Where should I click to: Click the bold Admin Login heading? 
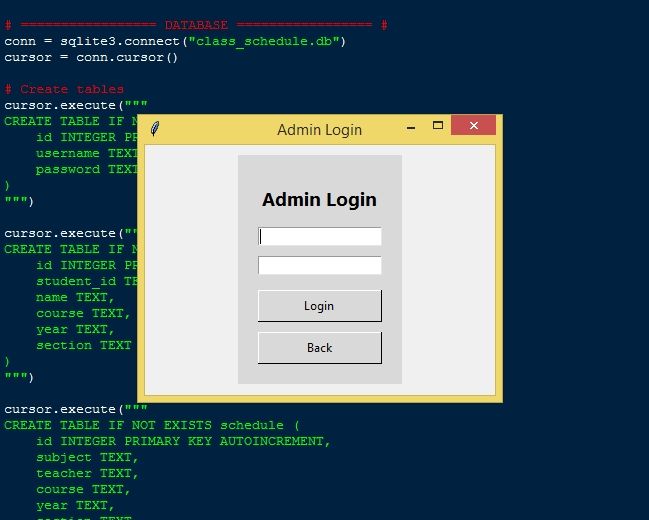click(x=319, y=200)
